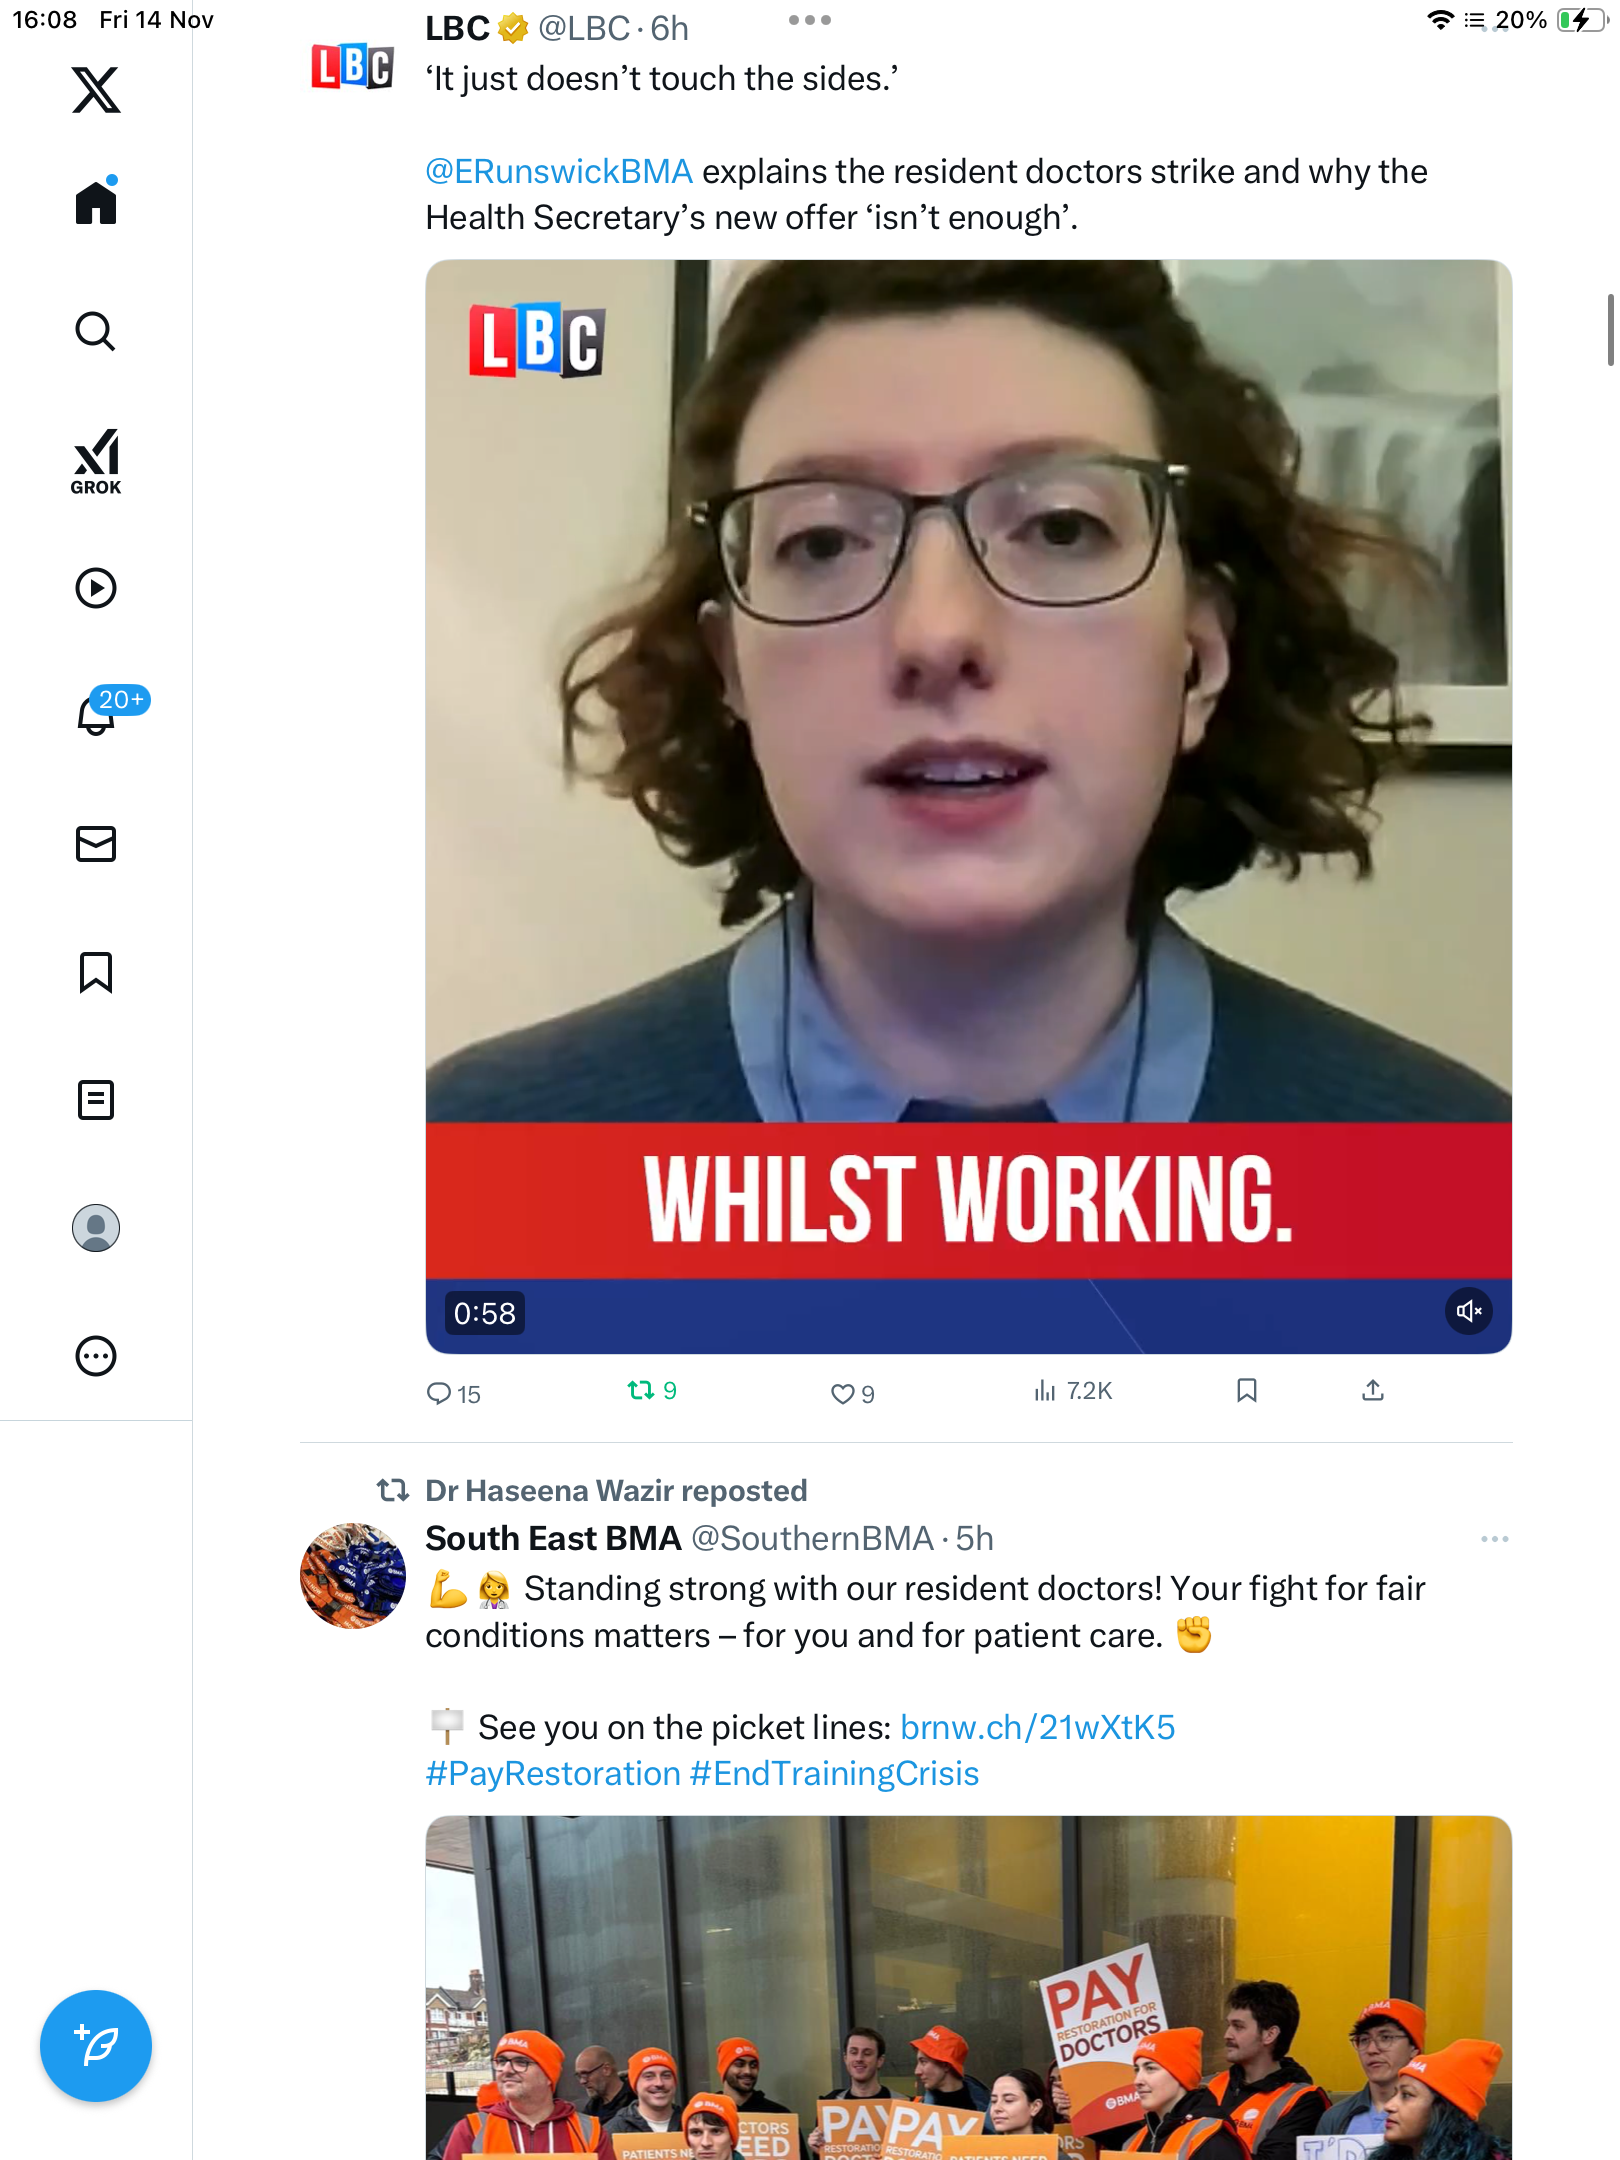Open Direct Messages envelope
The width and height of the screenshot is (1620, 2160).
tap(96, 844)
